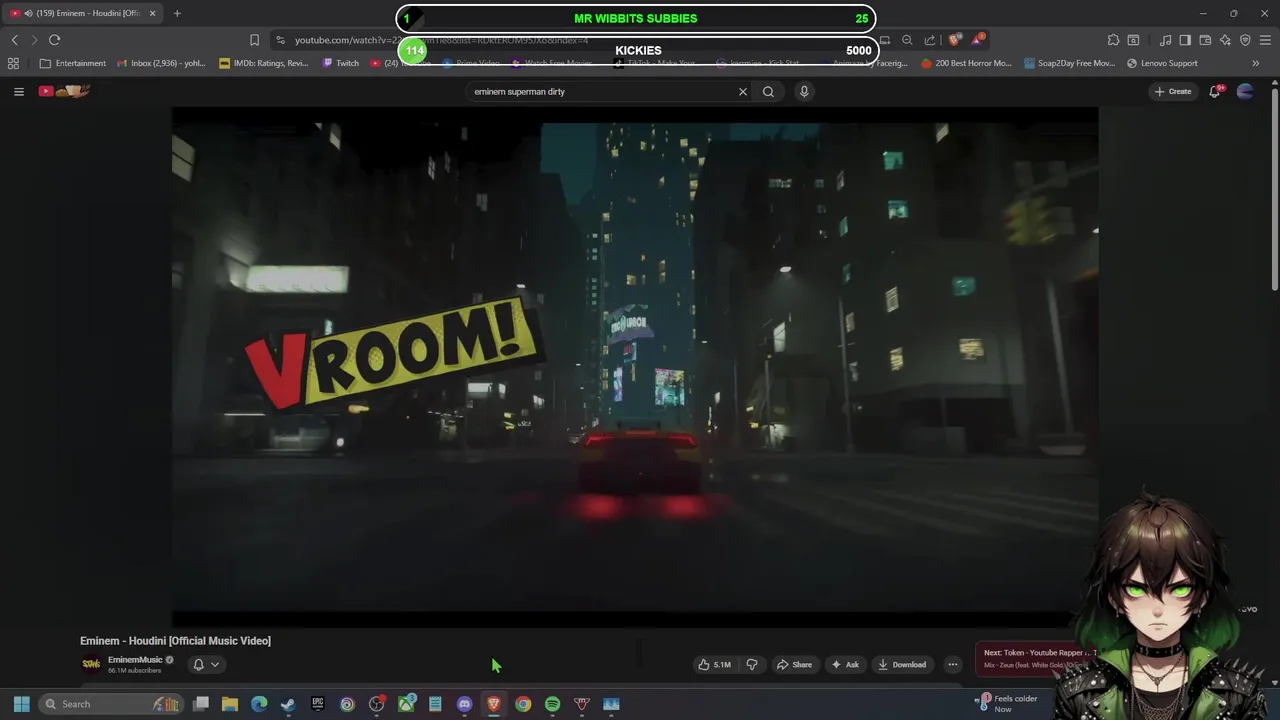1280x720 pixels.
Task: Open a new browser tab with plus
Action: click(x=177, y=13)
